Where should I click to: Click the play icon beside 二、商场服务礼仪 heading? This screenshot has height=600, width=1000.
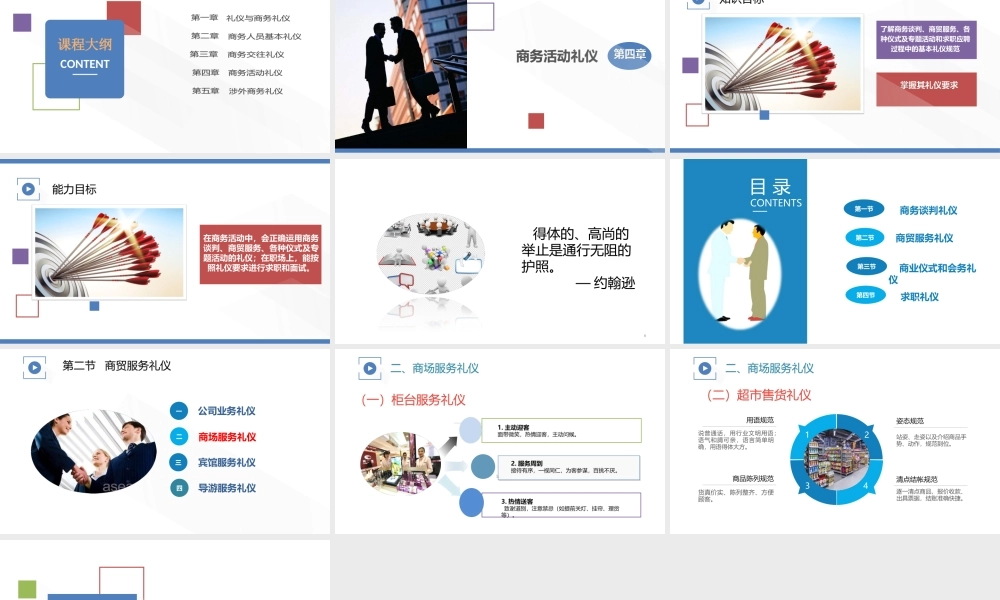point(369,368)
